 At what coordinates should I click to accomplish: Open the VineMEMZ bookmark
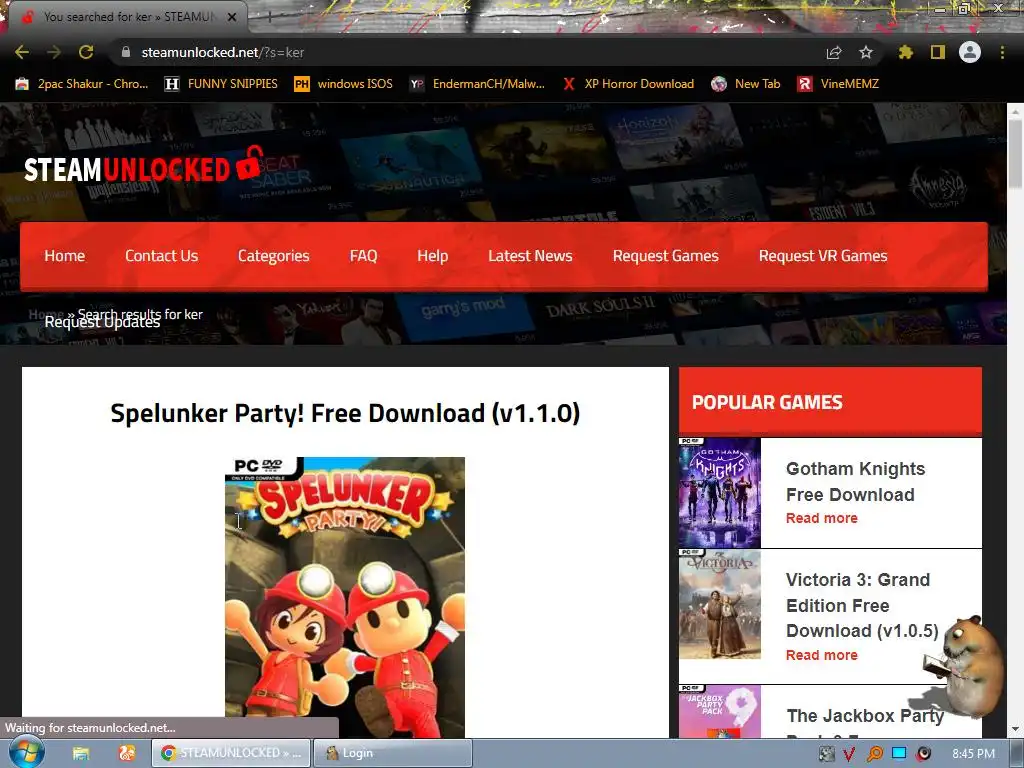click(839, 84)
